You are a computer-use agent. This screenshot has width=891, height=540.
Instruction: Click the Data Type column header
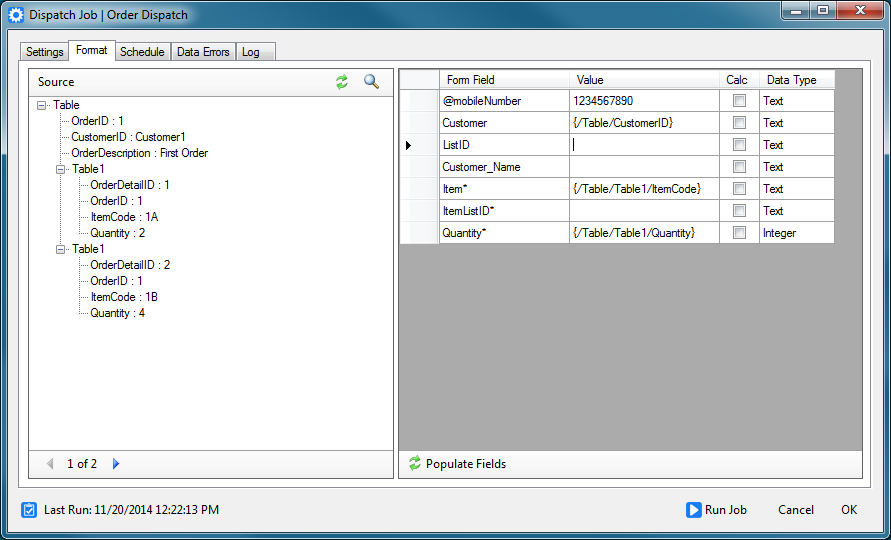click(x=797, y=80)
